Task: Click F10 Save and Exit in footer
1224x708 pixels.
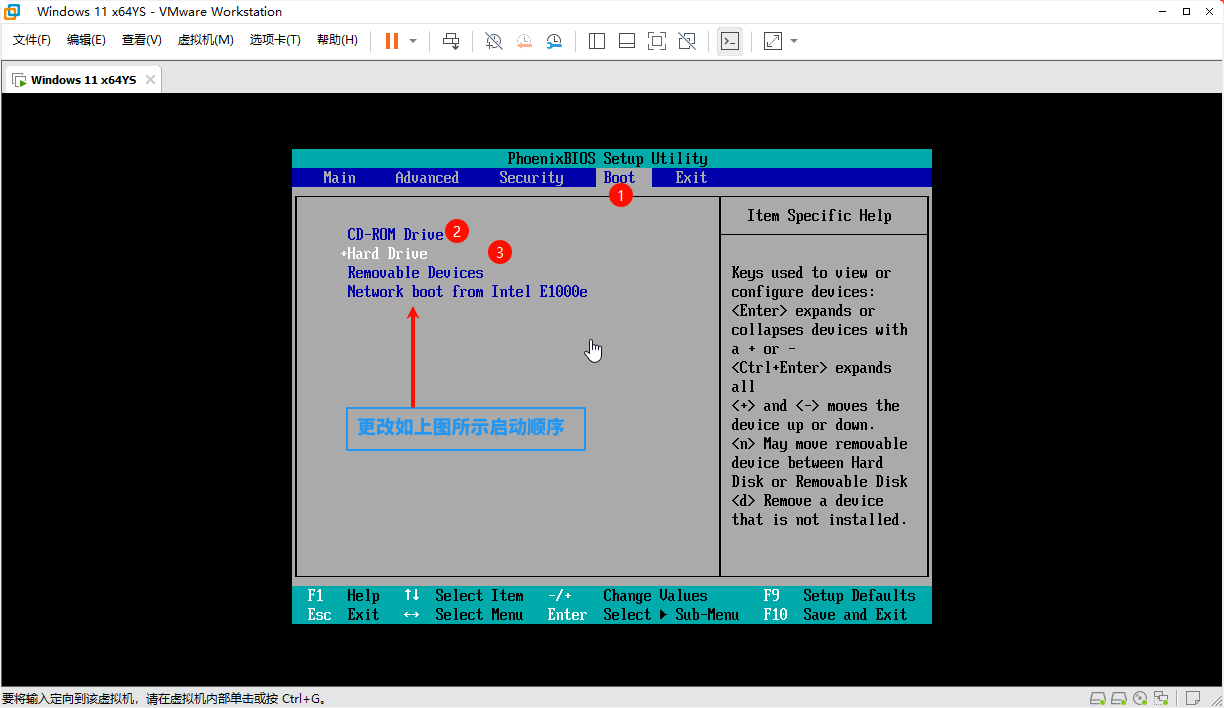Action: coord(835,615)
